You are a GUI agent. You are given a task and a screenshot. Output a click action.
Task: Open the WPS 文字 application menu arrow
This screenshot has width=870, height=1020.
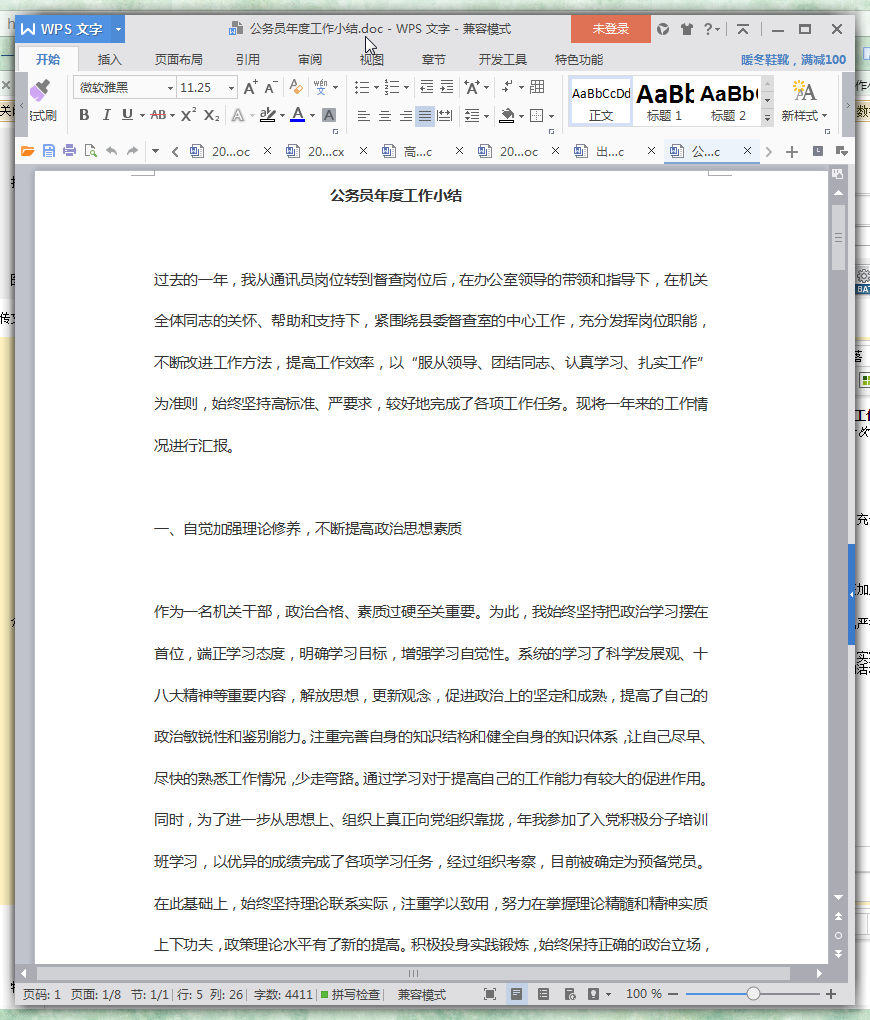coord(118,29)
